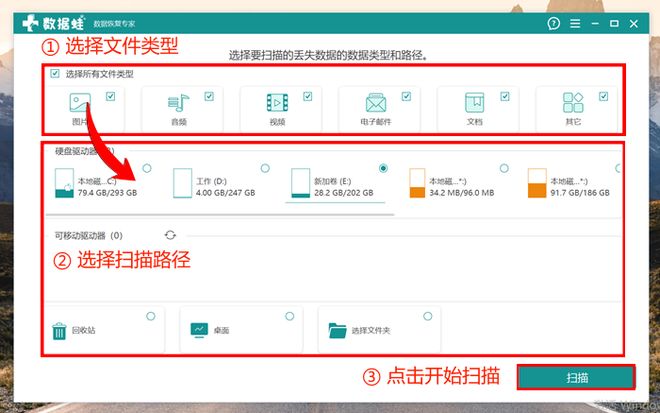Click the local disk C: drive icon
The height and width of the screenshot is (413, 660).
(x=64, y=183)
